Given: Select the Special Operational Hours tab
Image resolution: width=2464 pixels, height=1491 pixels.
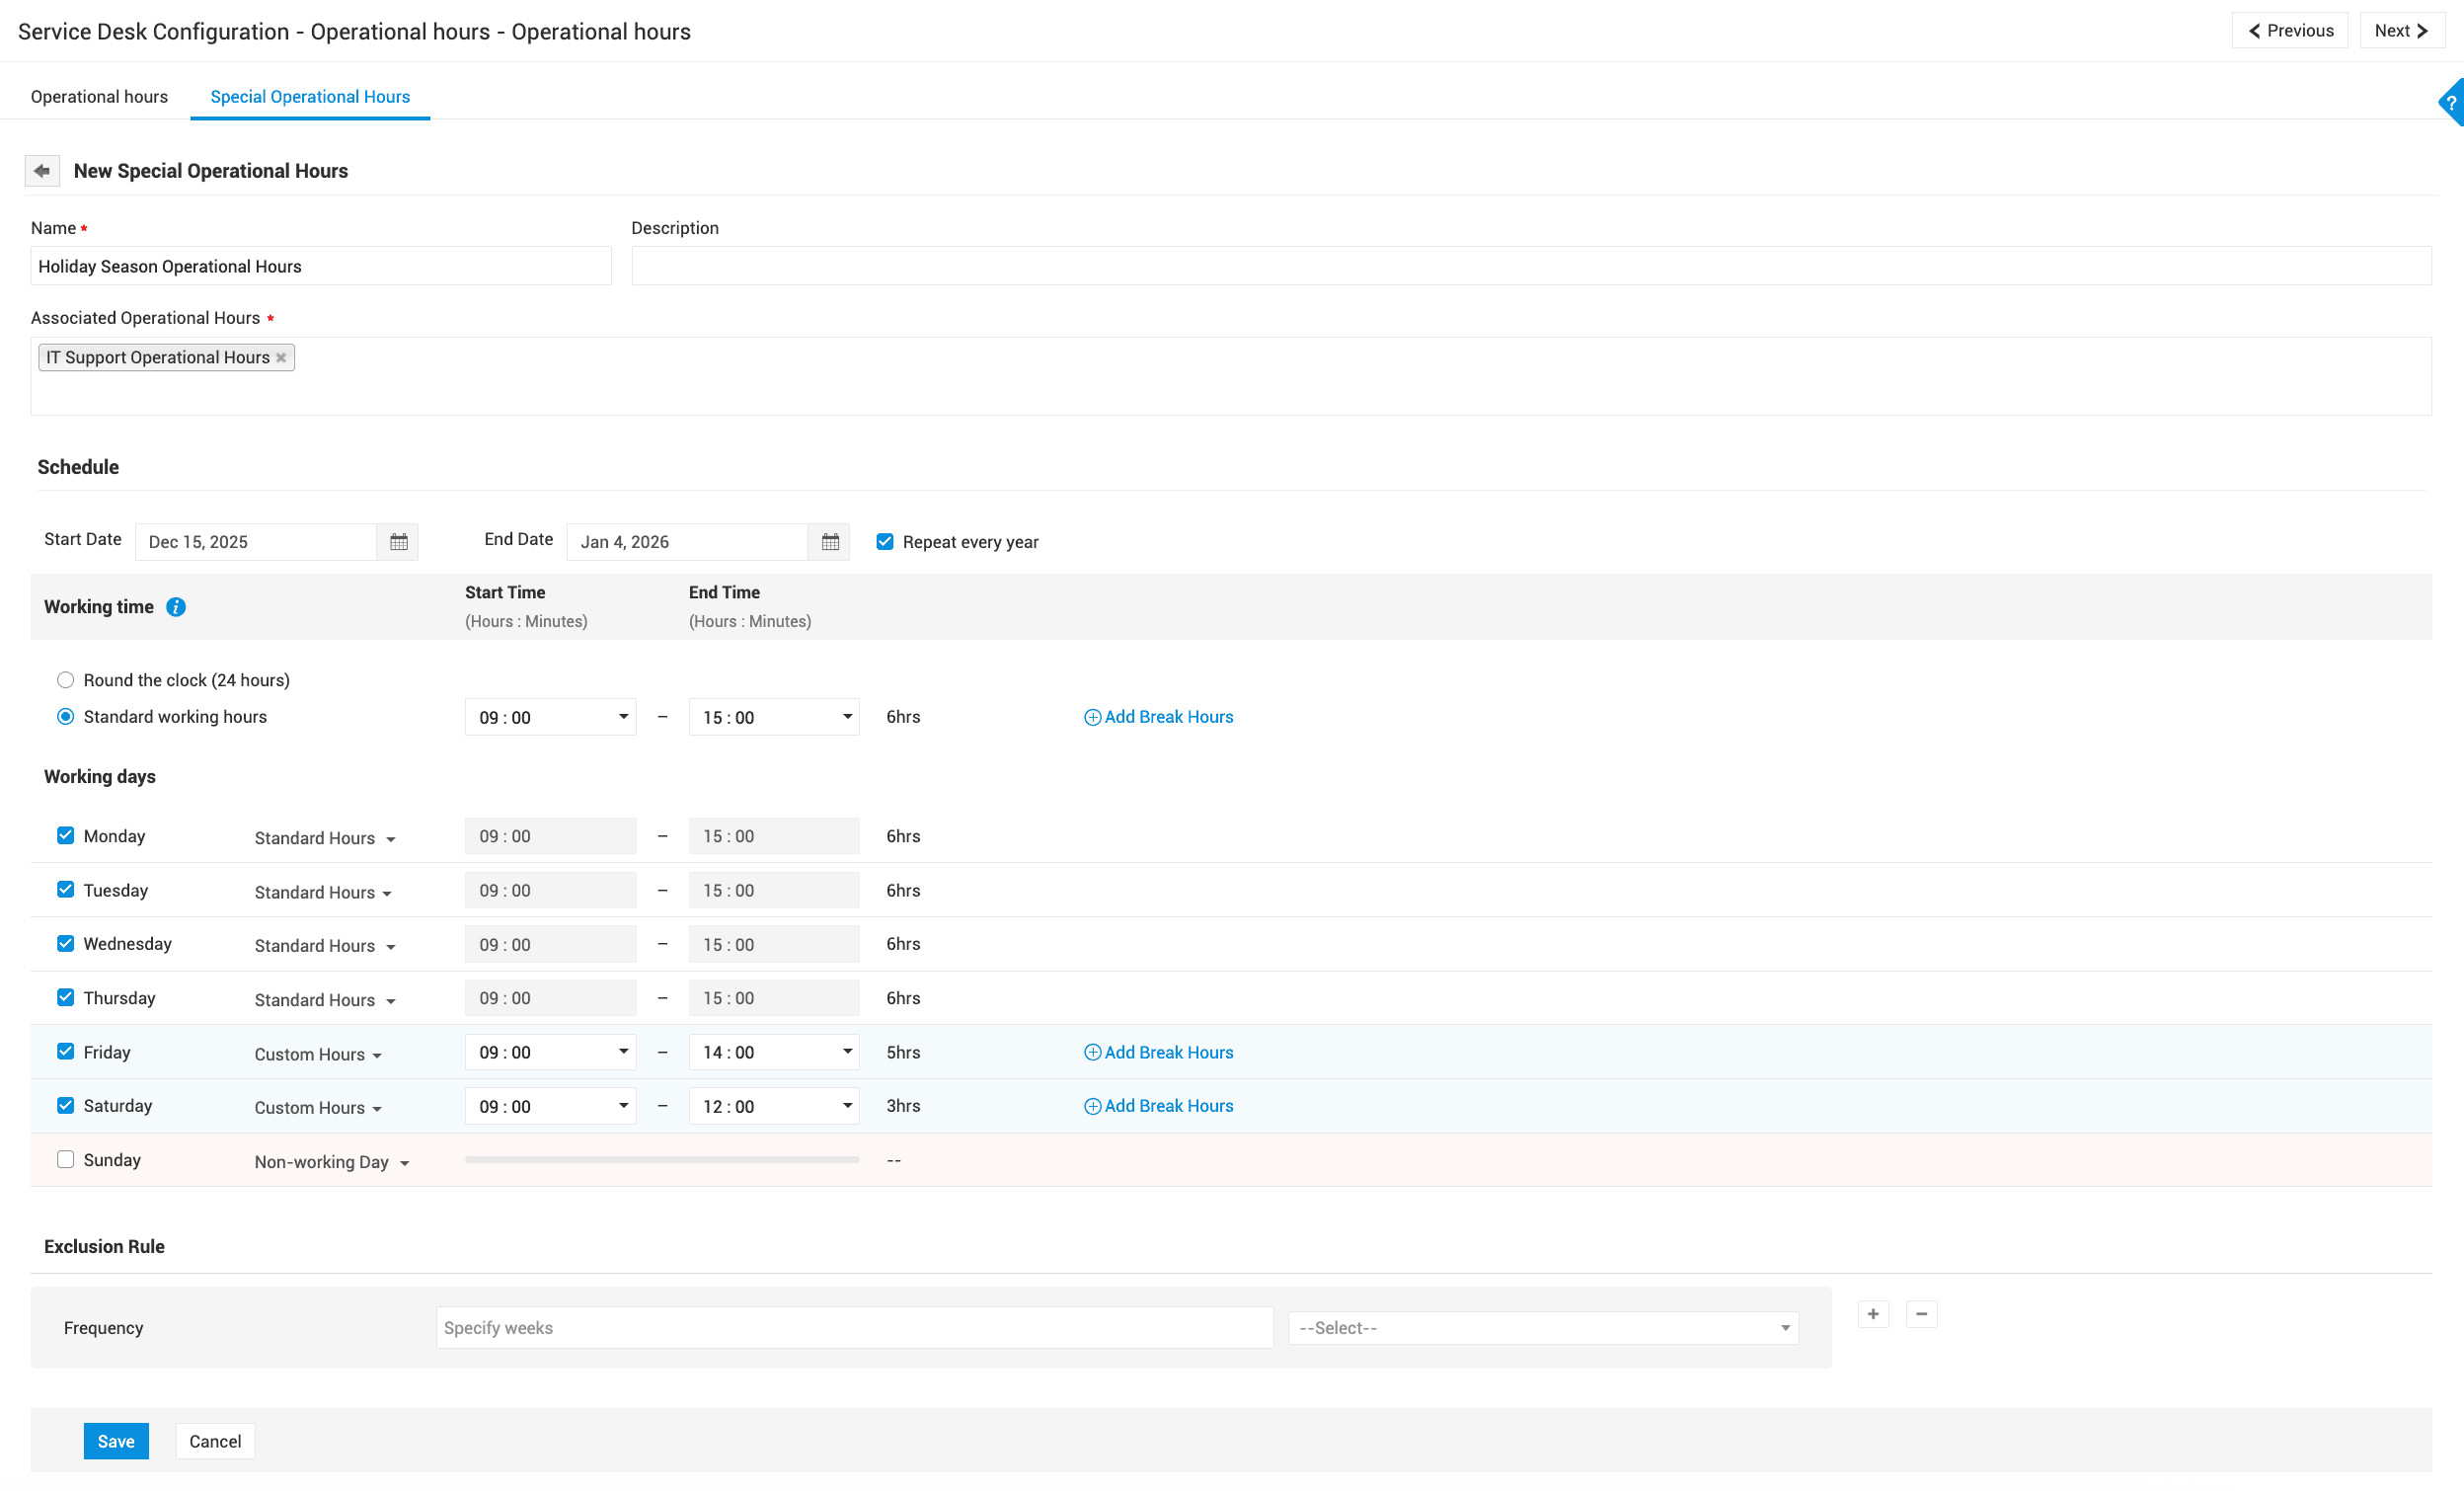Looking at the screenshot, I should pyautogui.click(x=310, y=97).
